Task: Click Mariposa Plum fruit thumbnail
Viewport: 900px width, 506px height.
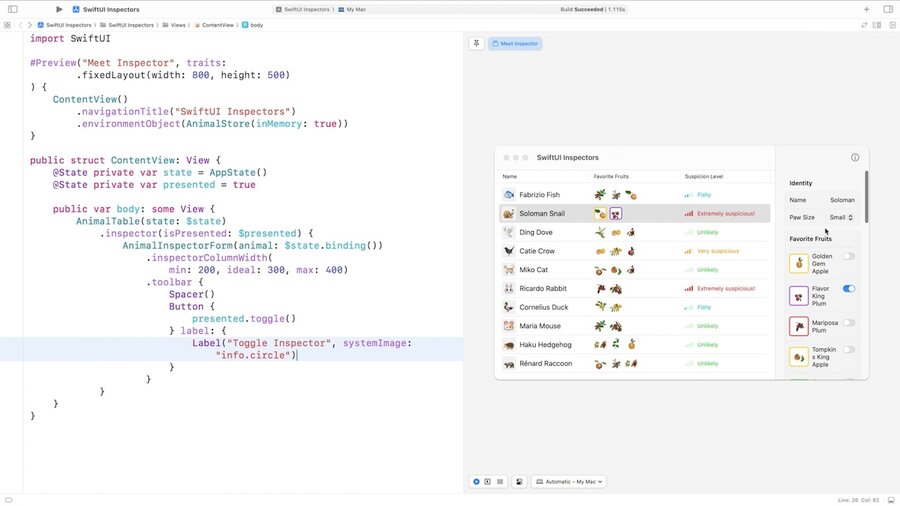Action: coord(798,326)
